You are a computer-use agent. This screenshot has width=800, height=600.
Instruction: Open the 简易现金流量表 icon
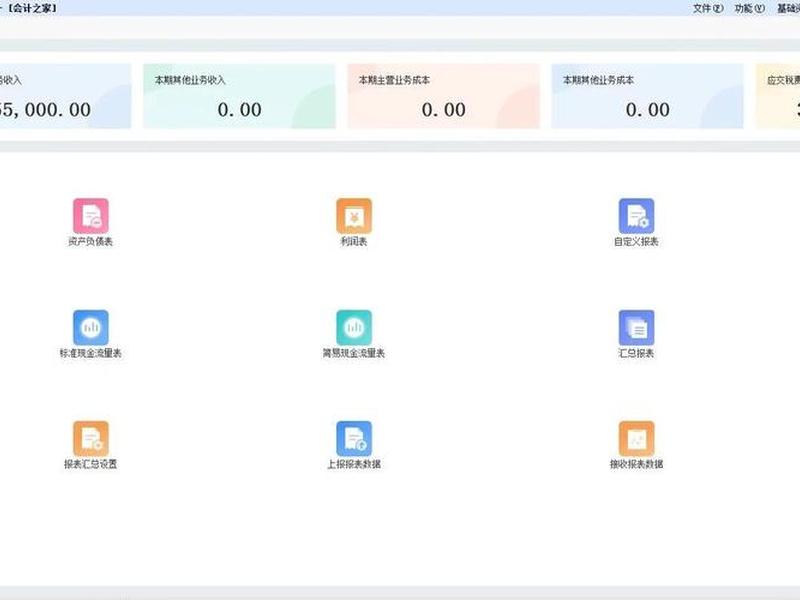pos(354,328)
